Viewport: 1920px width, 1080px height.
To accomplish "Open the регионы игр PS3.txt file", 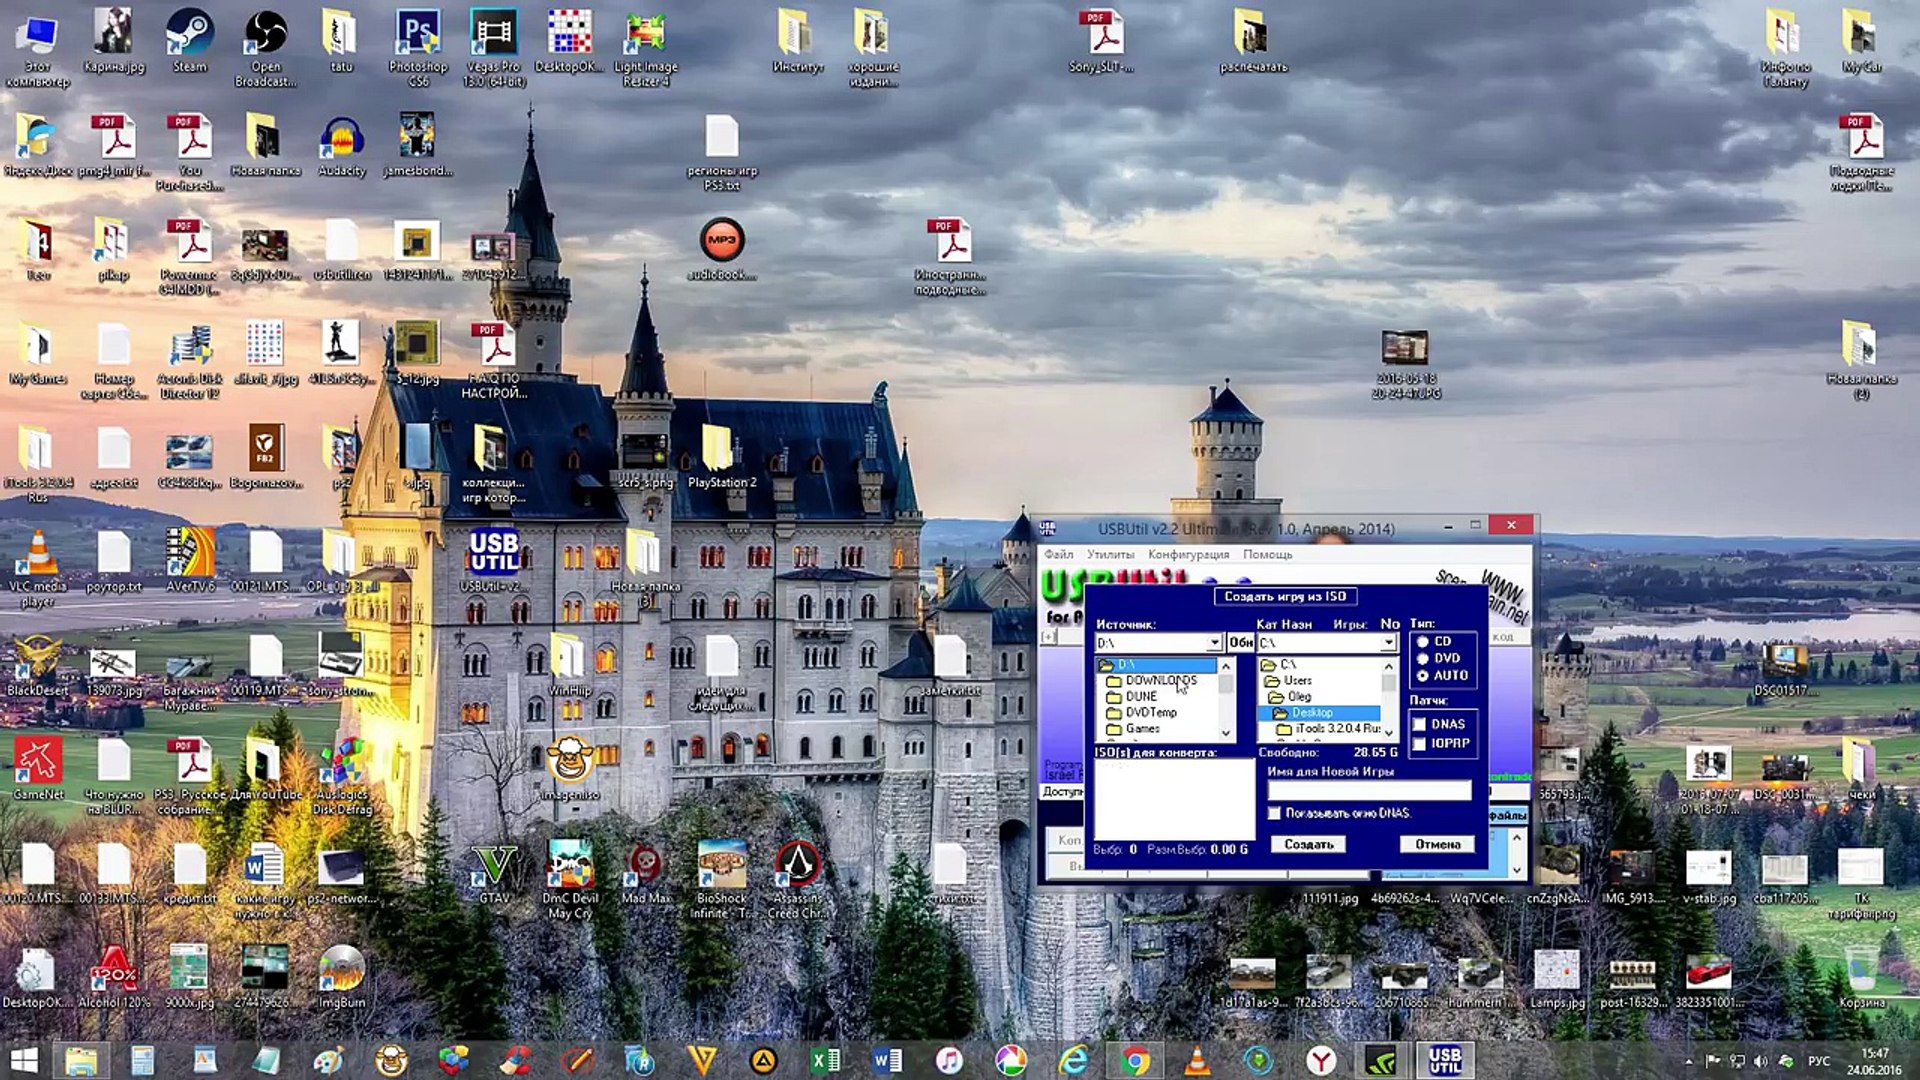I will pyautogui.click(x=721, y=152).
